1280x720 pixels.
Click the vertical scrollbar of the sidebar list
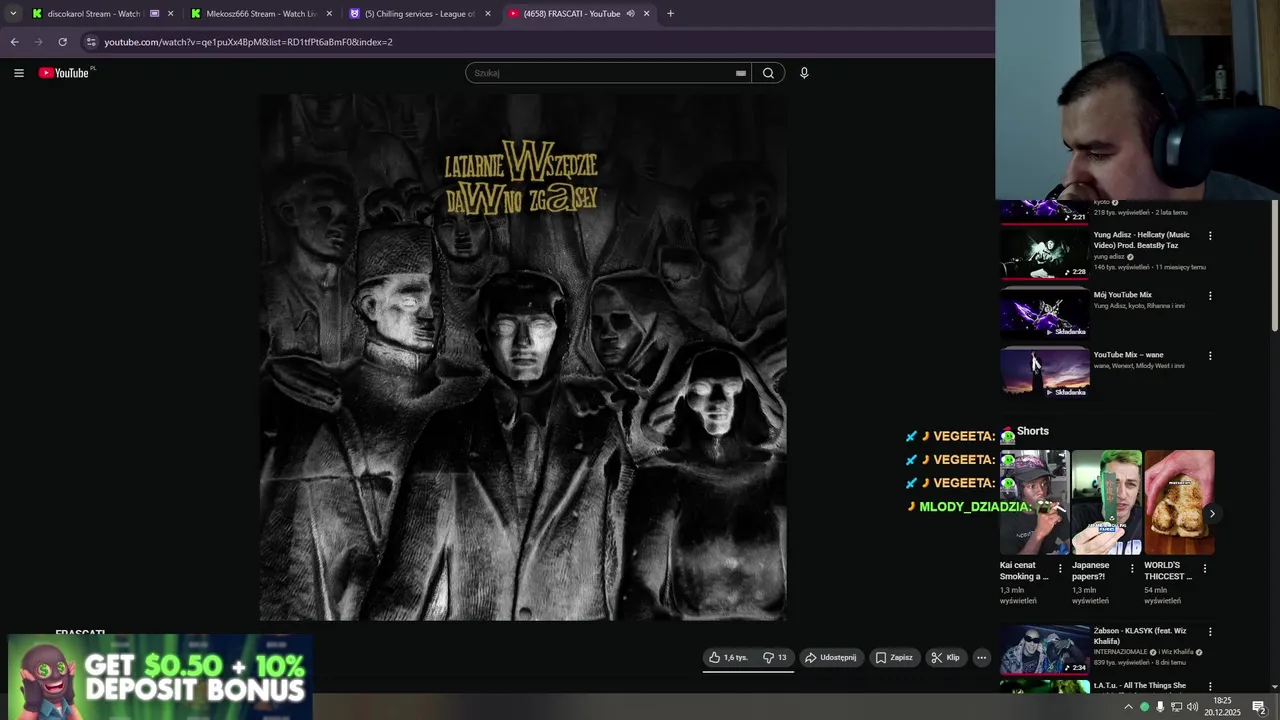pyautogui.click(x=1274, y=265)
